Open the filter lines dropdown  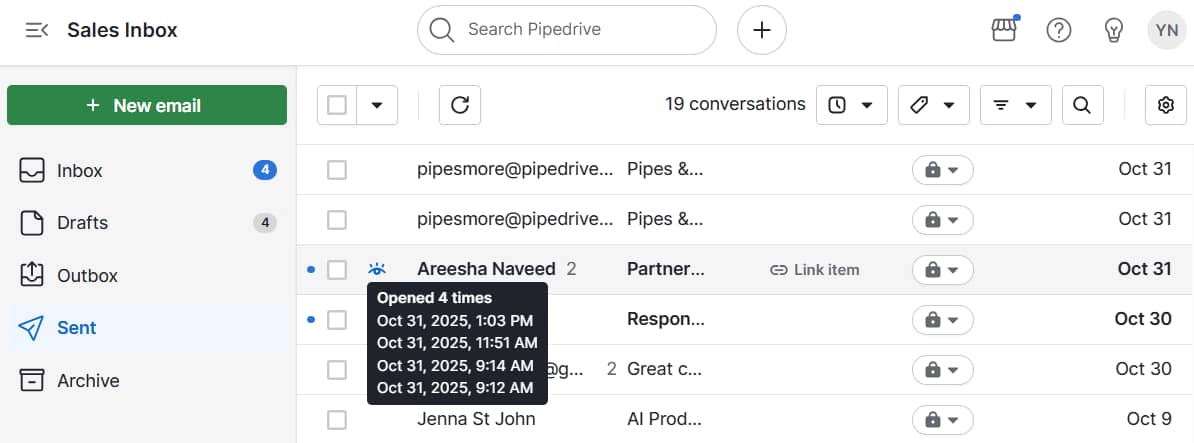(1016, 105)
